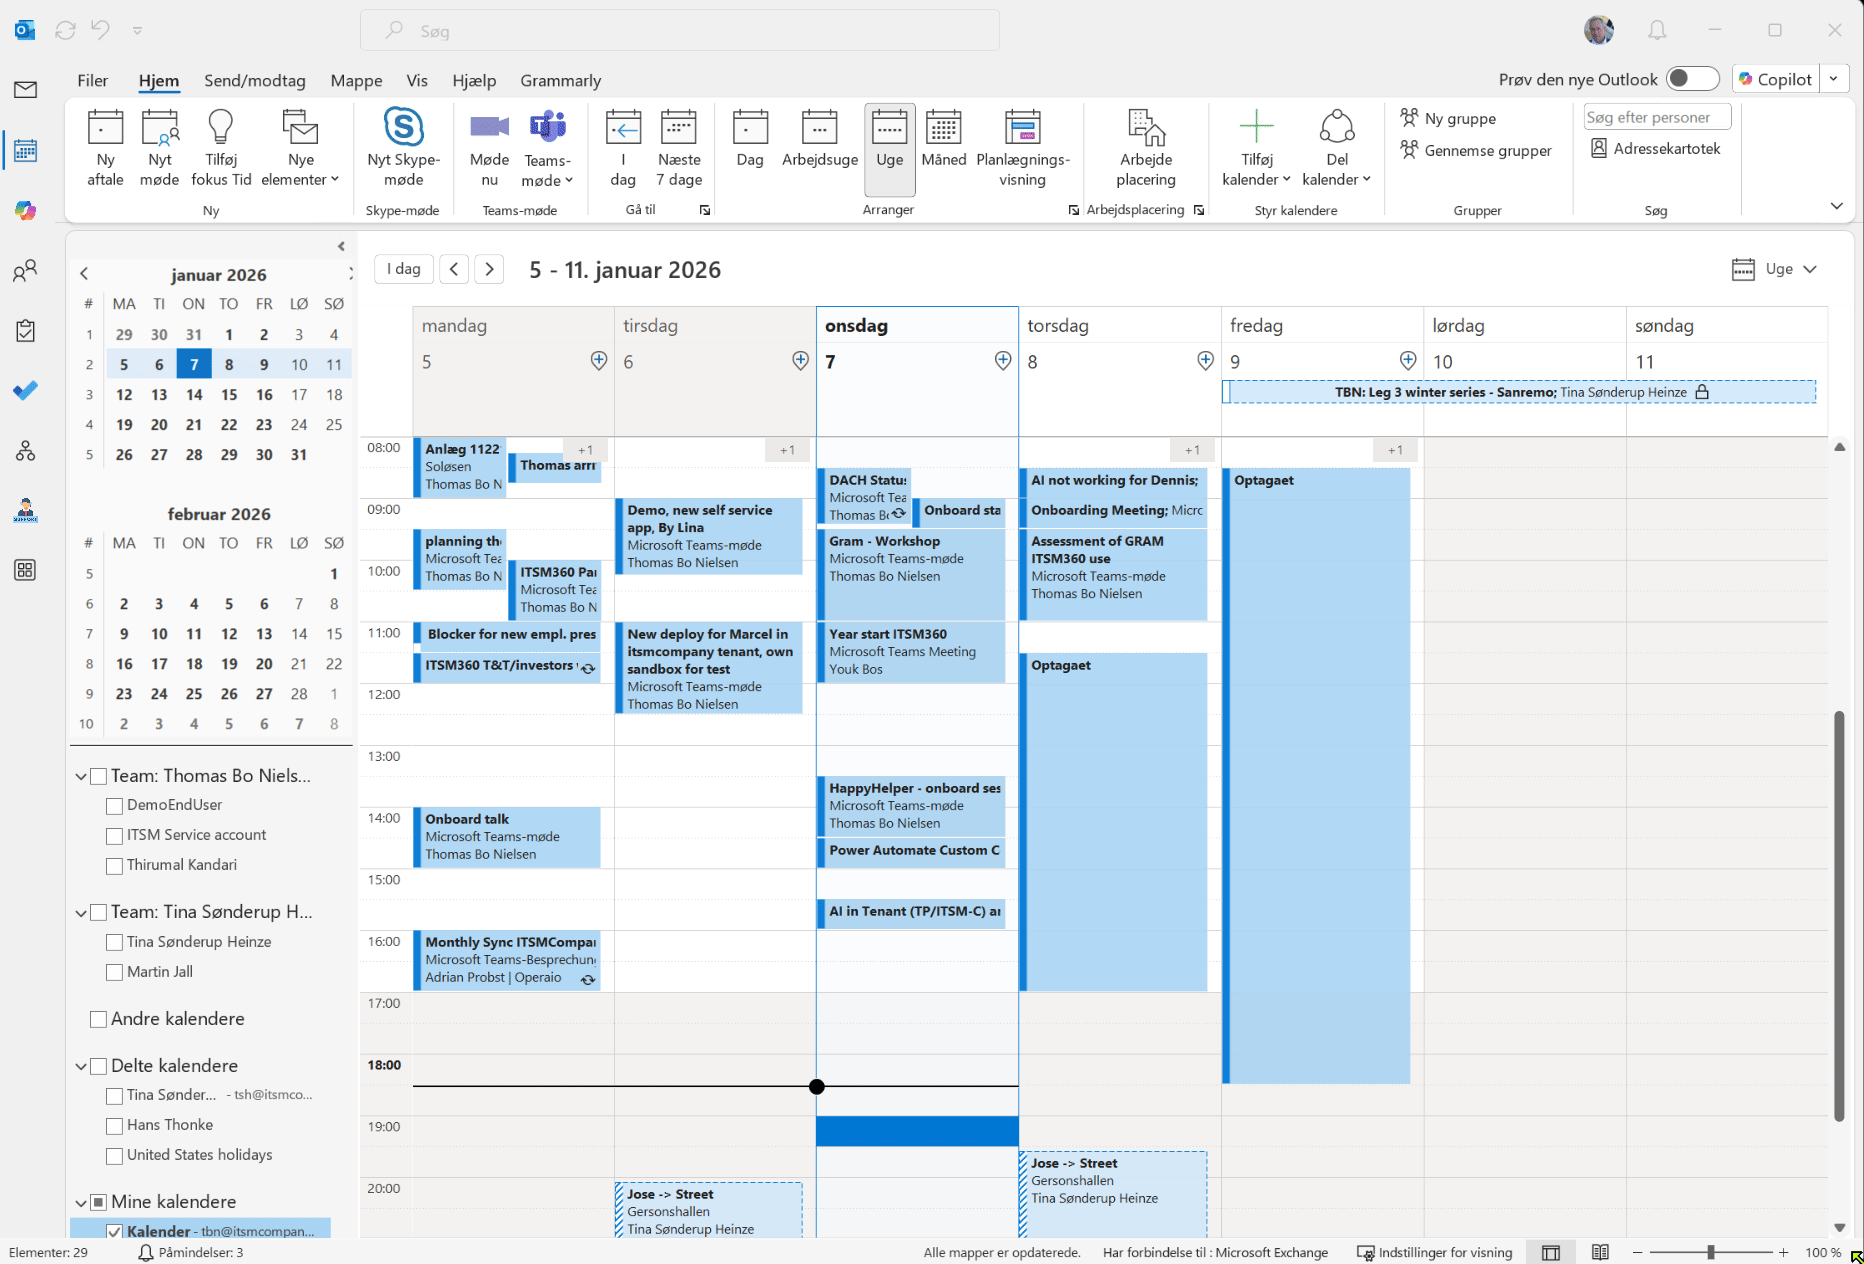Image resolution: width=1864 pixels, height=1264 pixels.
Task: Open the Filer menu
Action: pos(92,81)
